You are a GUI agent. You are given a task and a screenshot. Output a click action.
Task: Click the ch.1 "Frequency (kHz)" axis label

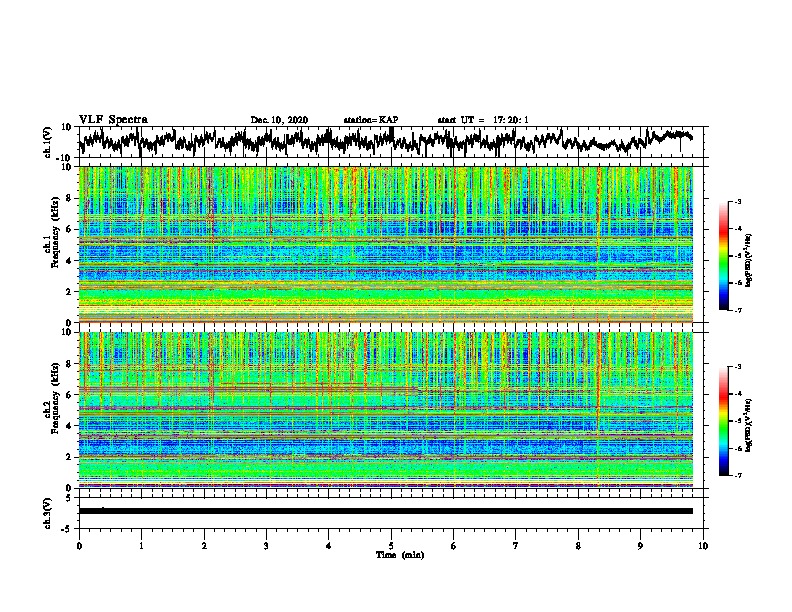[x=55, y=232]
